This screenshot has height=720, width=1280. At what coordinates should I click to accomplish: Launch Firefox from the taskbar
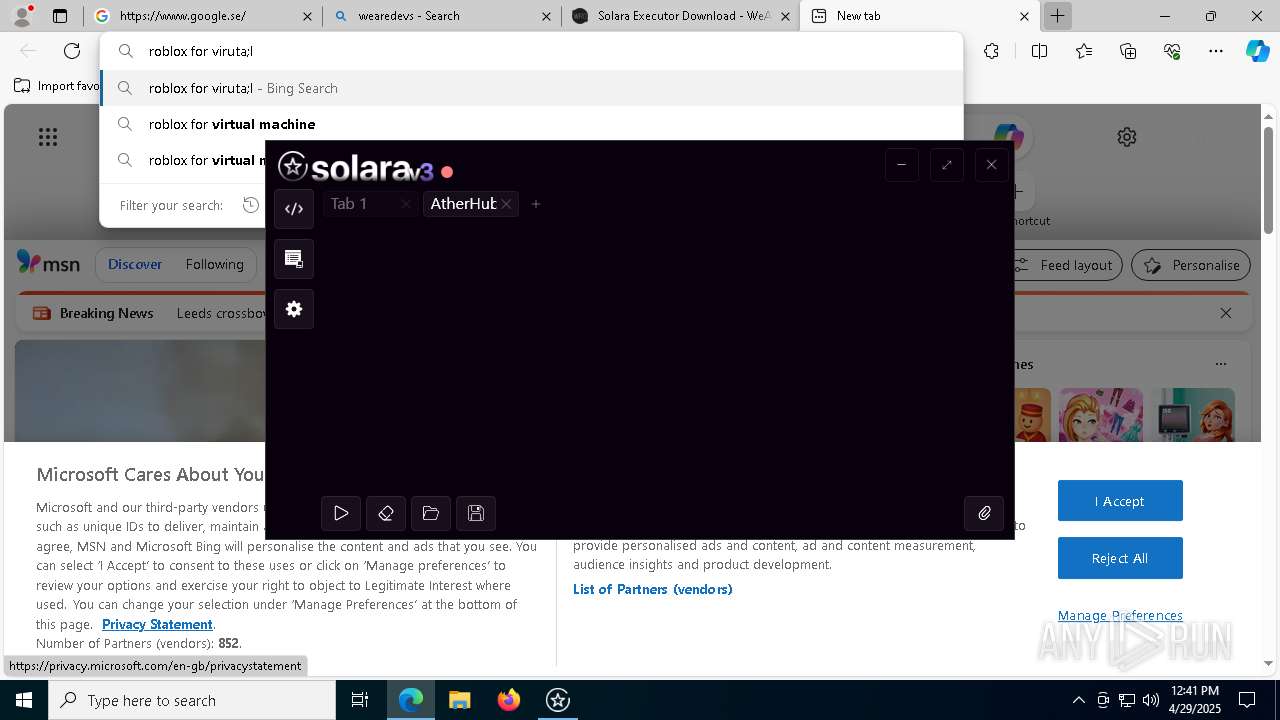[x=509, y=700]
